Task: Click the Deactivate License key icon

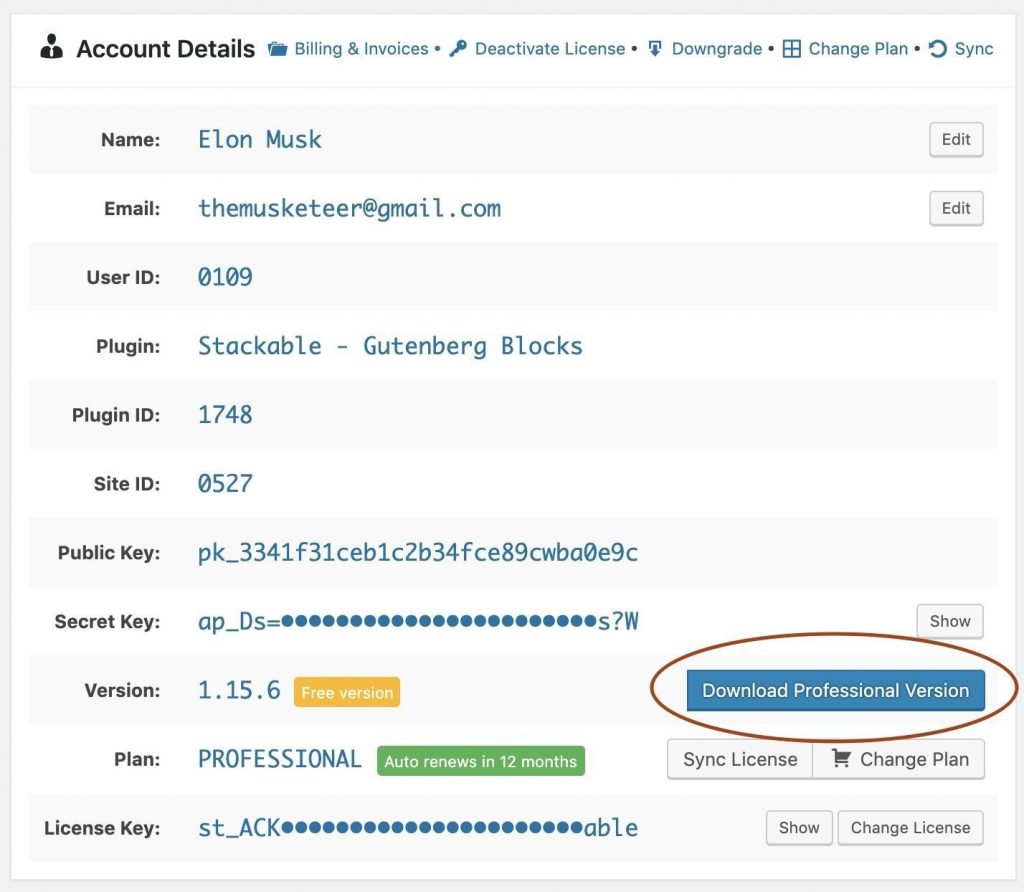Action: (x=458, y=49)
